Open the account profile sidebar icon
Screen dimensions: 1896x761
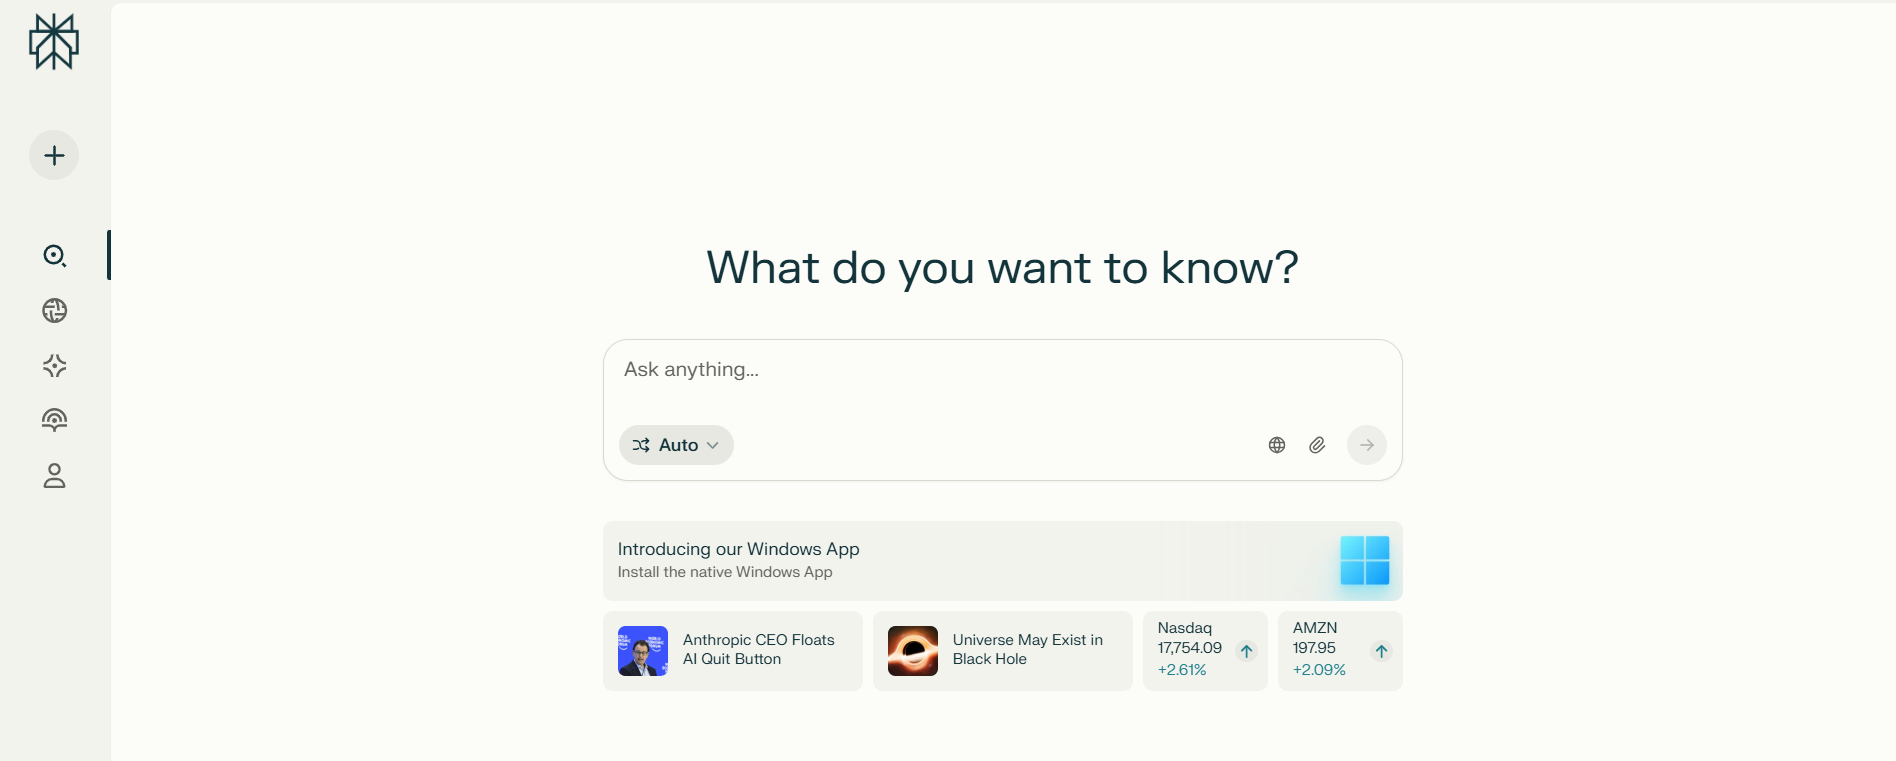[54, 476]
